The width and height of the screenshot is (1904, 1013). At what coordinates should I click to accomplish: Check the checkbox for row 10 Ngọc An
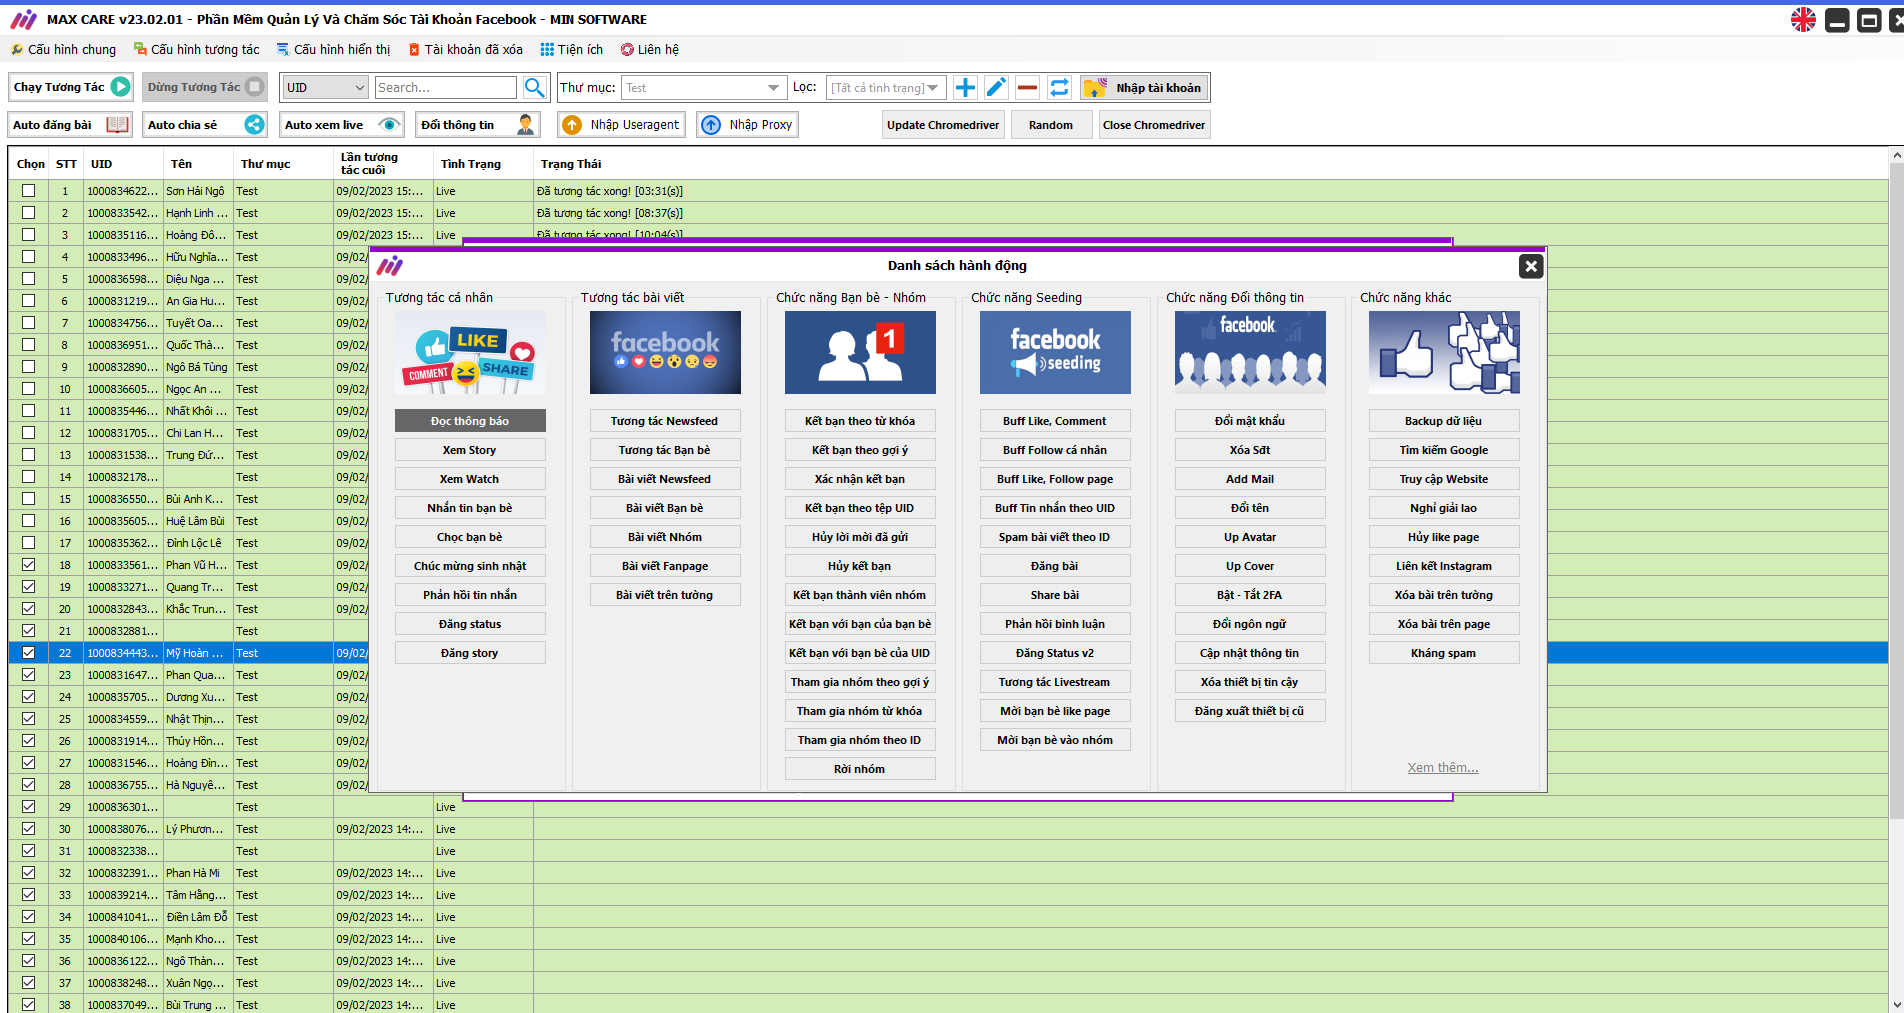tap(28, 389)
